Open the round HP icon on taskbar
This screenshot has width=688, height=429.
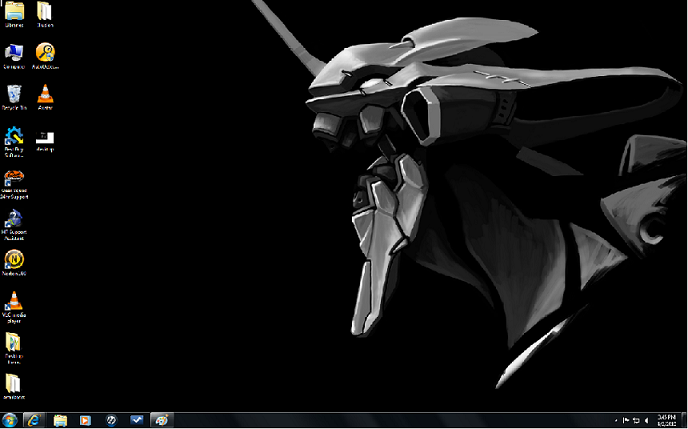[111, 420]
